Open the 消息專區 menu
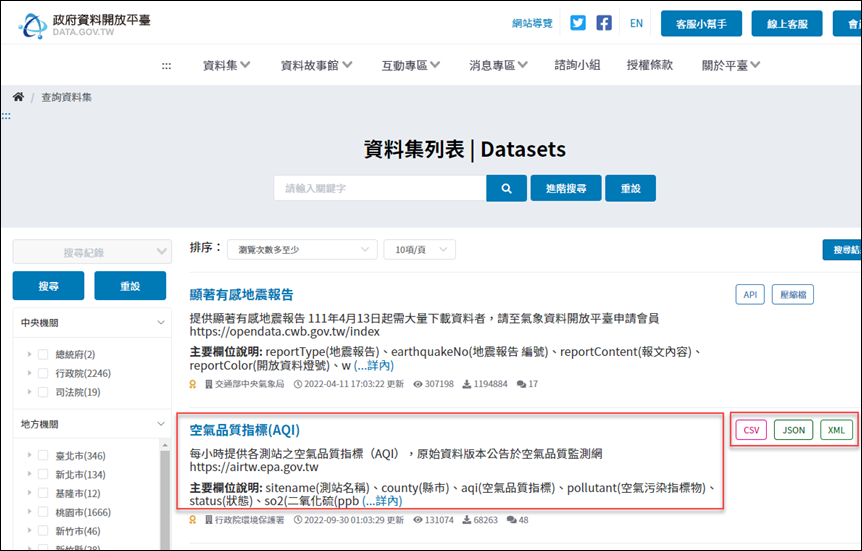This screenshot has width=862, height=551. coord(498,65)
